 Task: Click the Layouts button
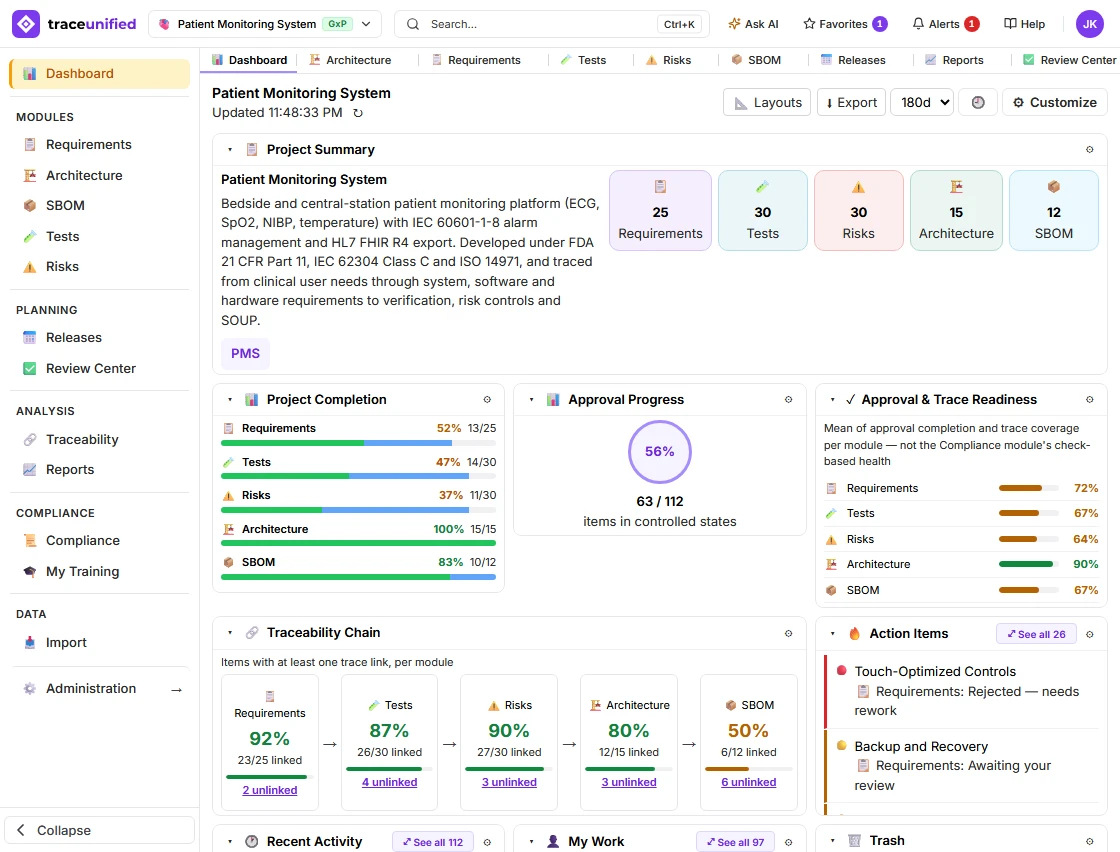767,103
